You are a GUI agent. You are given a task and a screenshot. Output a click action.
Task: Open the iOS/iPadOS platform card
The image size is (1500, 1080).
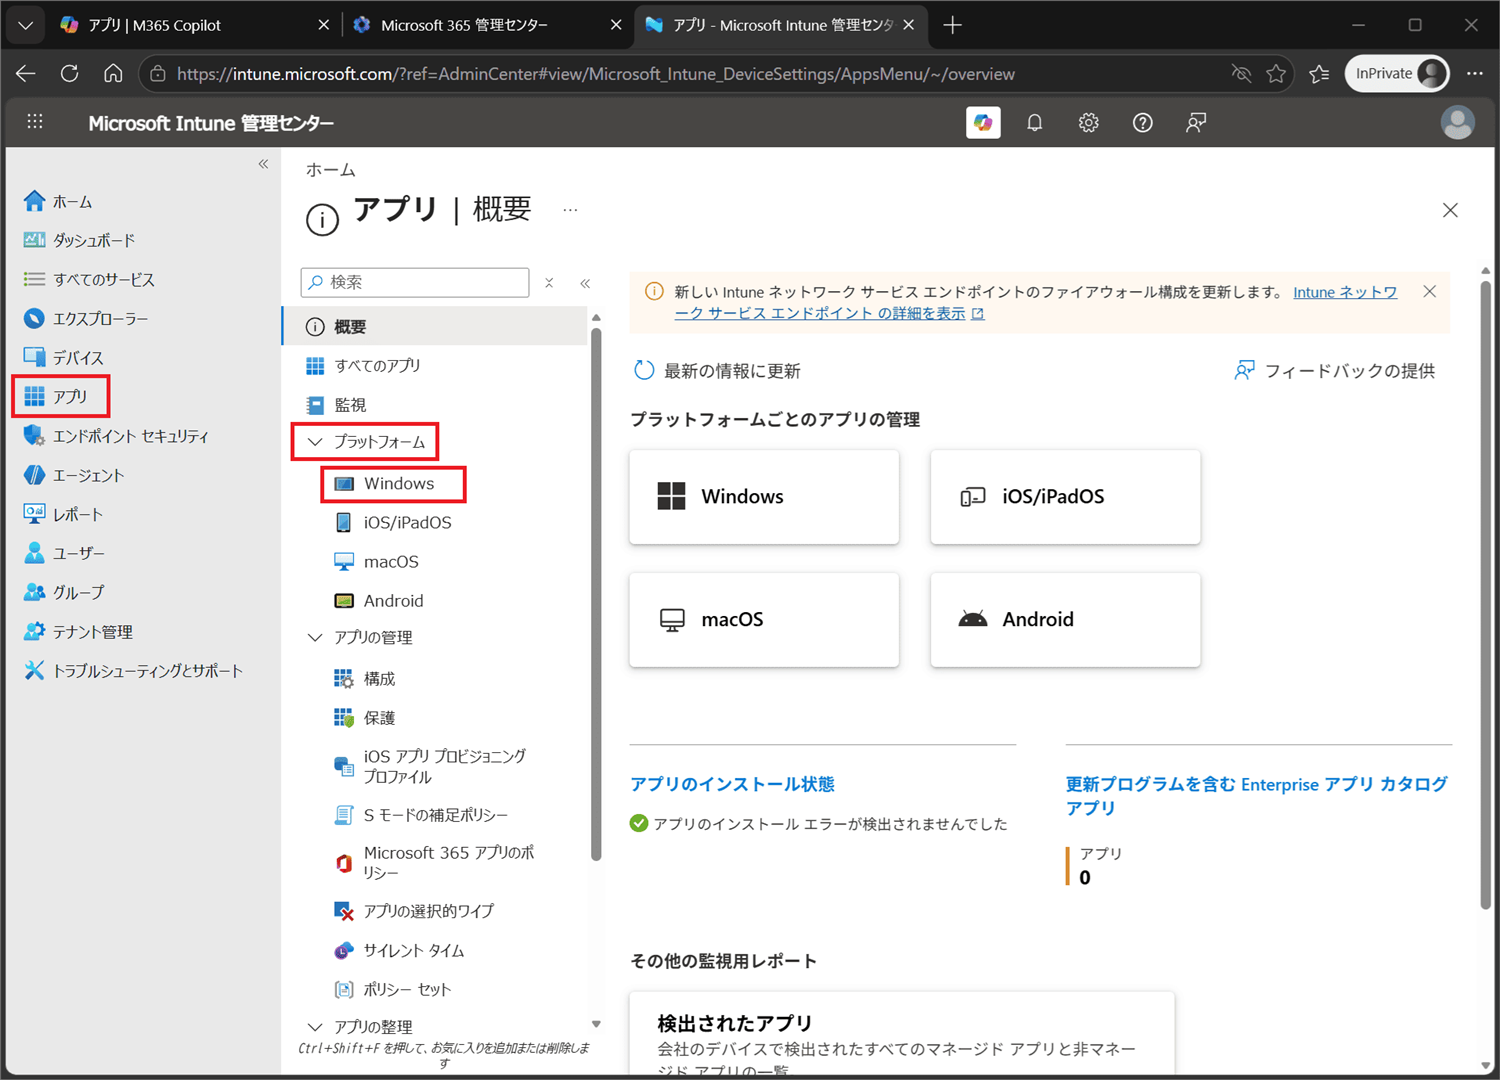(1065, 497)
